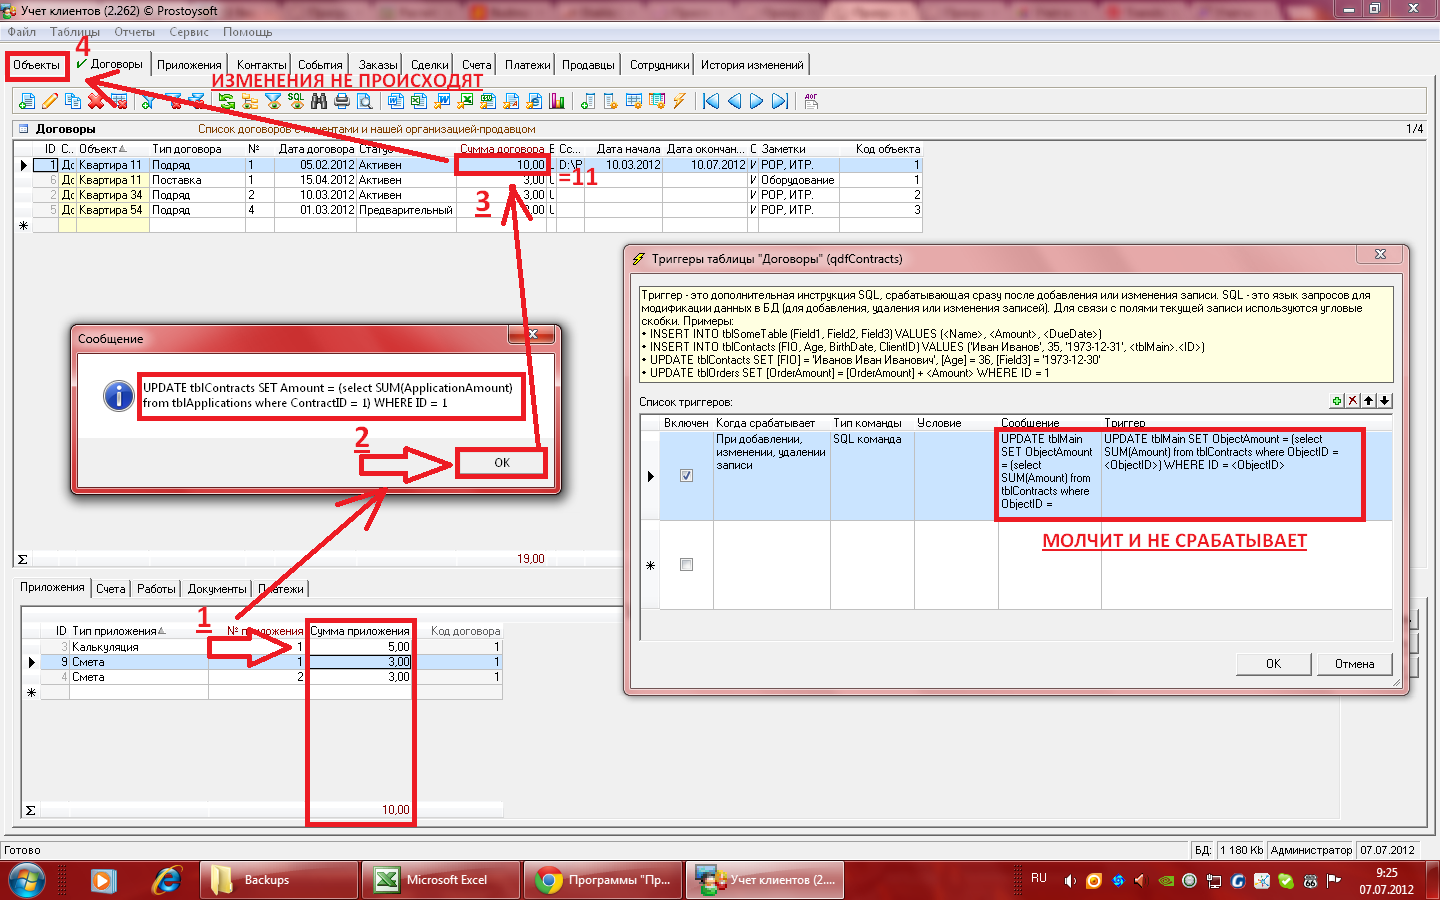Click the RU language indicator

pyautogui.click(x=1039, y=878)
